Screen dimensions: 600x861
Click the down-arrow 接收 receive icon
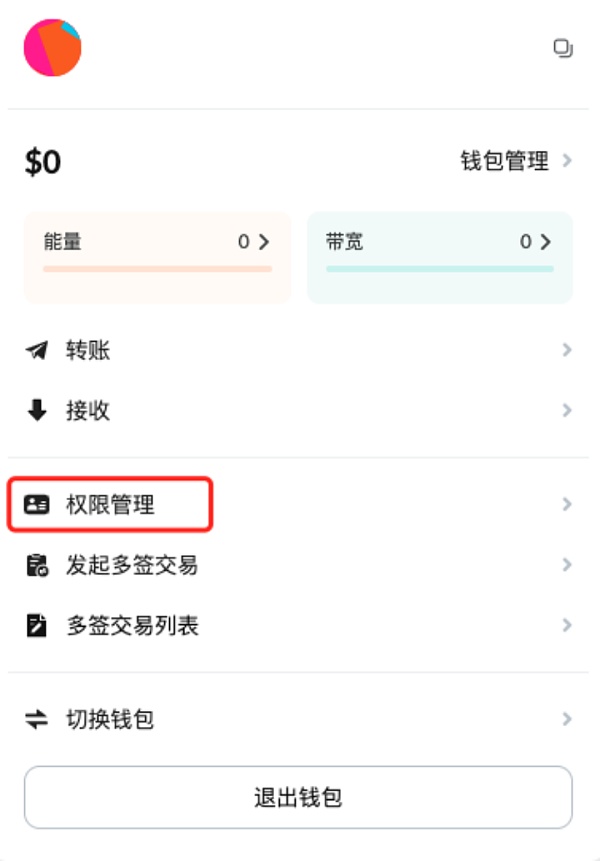click(38, 410)
